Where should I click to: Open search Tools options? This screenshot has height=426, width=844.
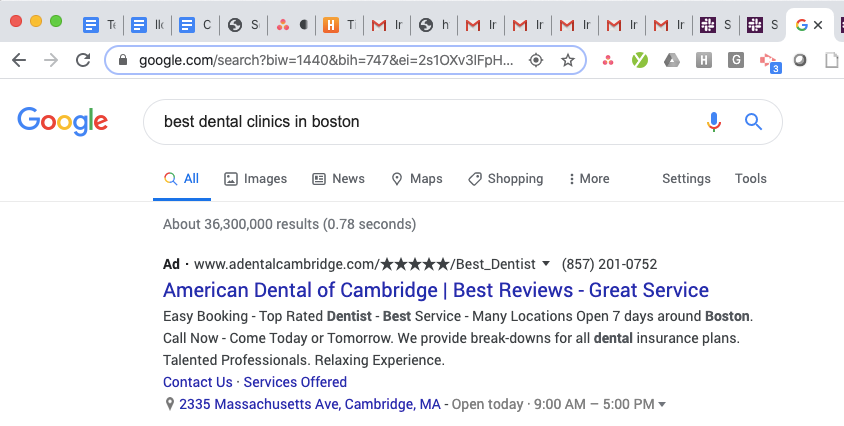pos(751,179)
